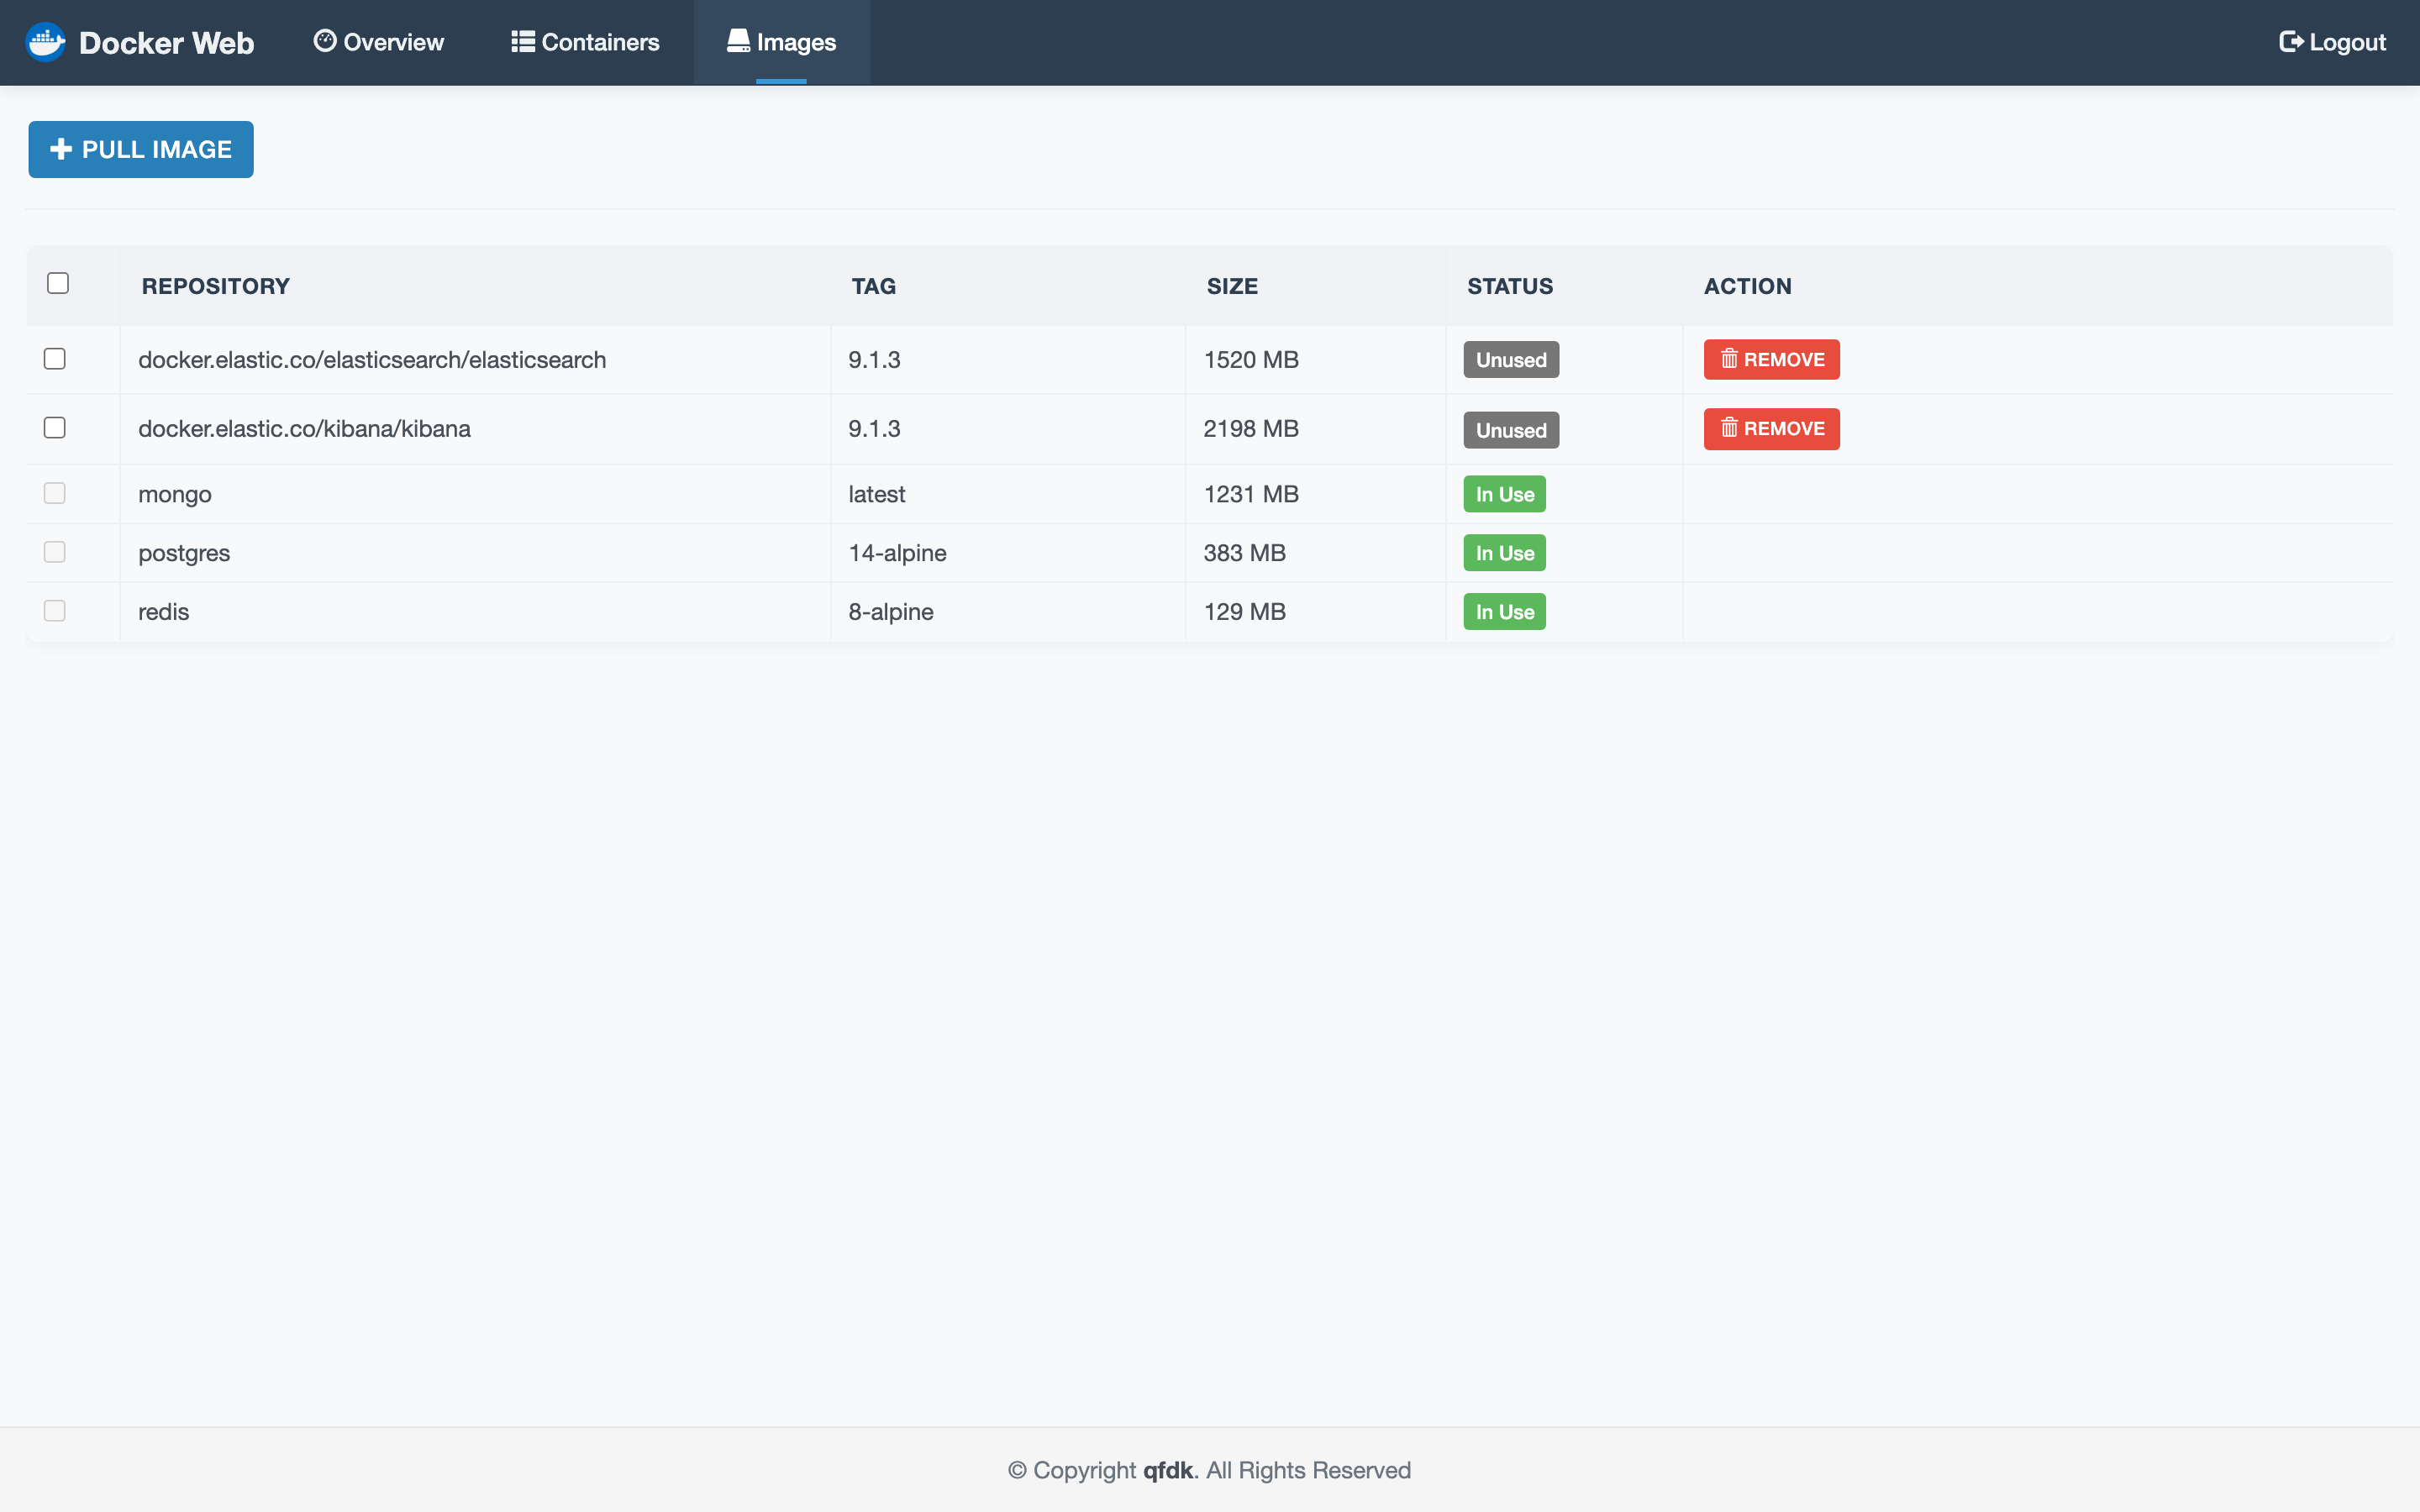The height and width of the screenshot is (1512, 2420).
Task: Click the 1520 MB size value
Action: click(x=1251, y=360)
